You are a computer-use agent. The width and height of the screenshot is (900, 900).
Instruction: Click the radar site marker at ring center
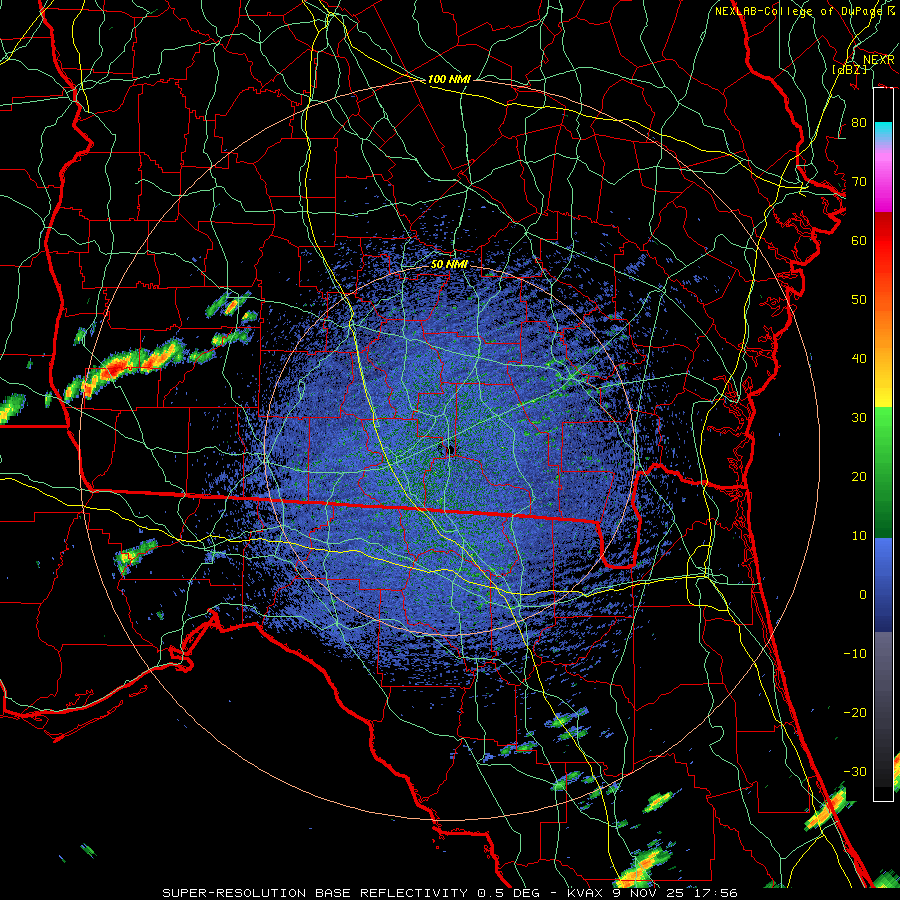pos(449,448)
